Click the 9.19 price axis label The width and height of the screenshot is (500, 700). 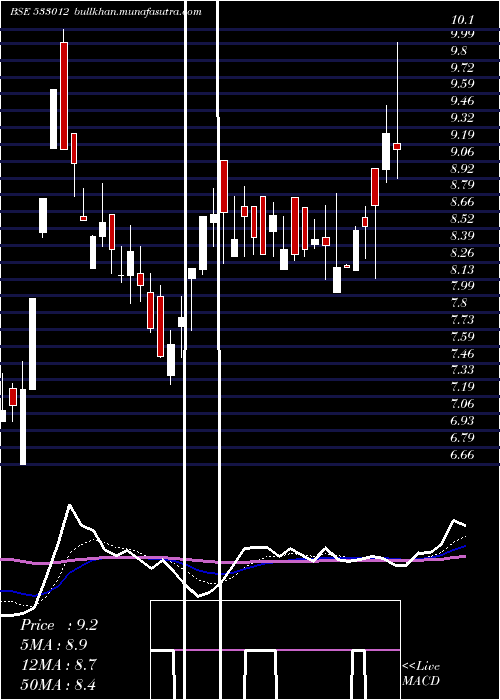click(x=462, y=134)
